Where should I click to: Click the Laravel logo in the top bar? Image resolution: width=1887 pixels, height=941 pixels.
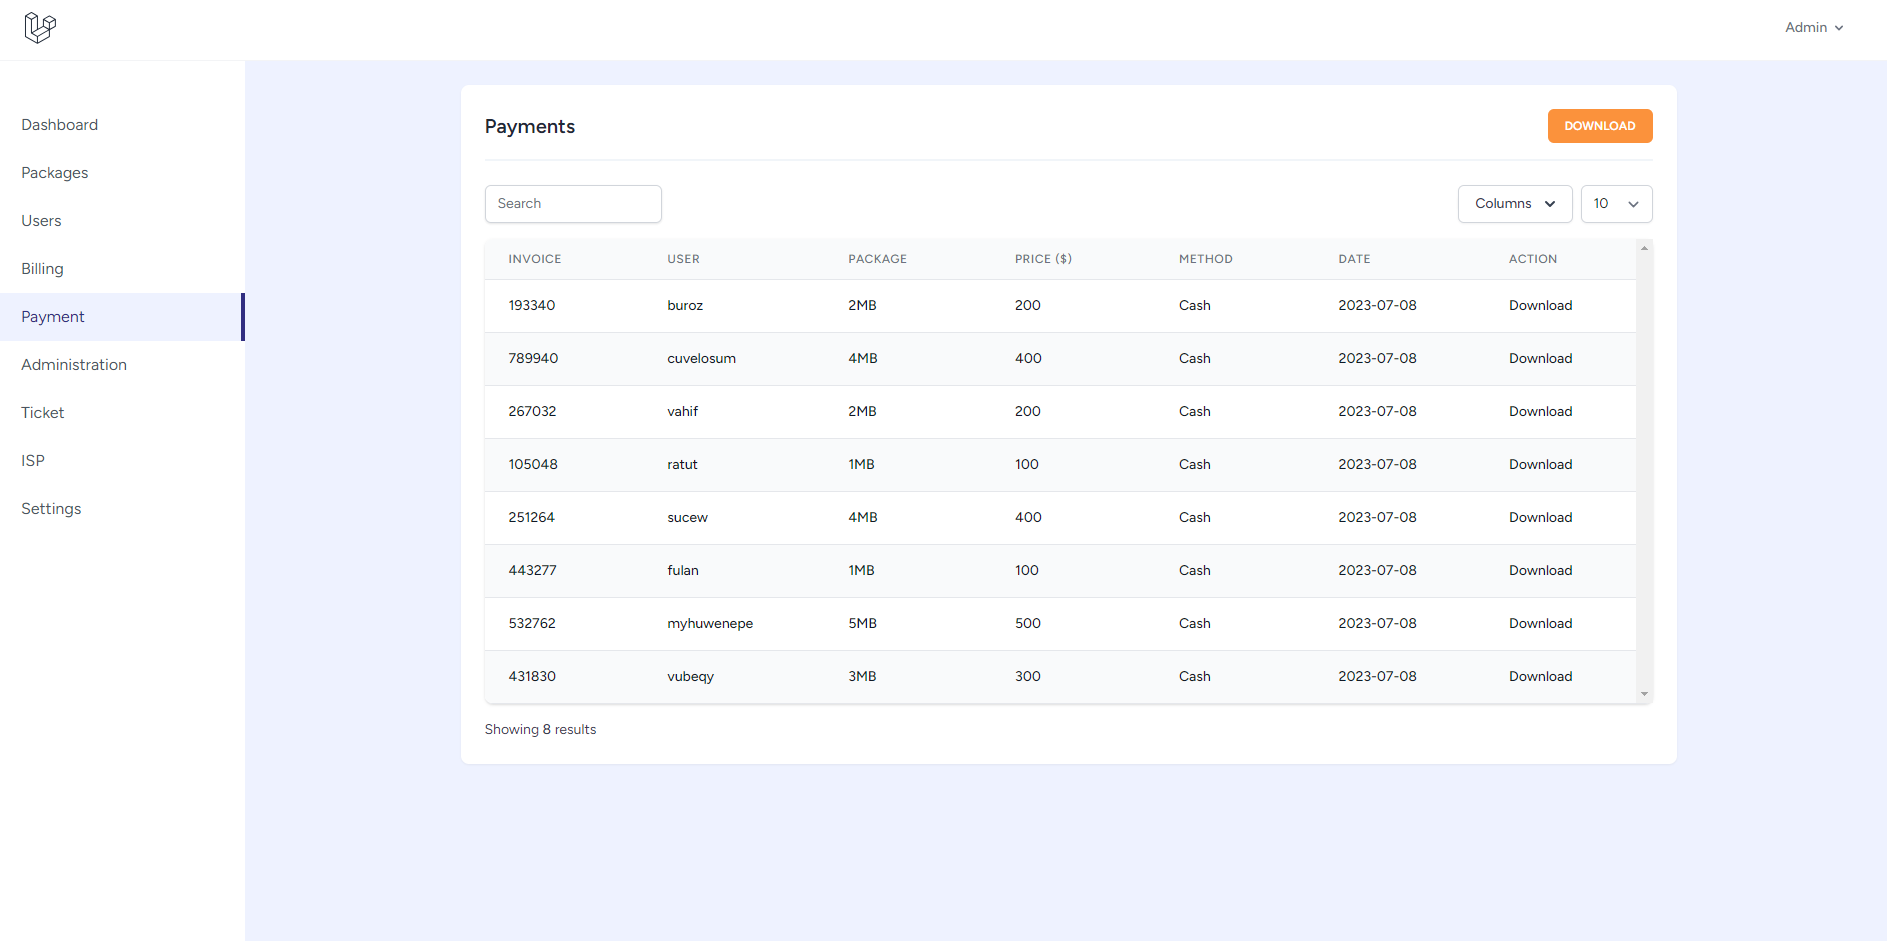[39, 28]
